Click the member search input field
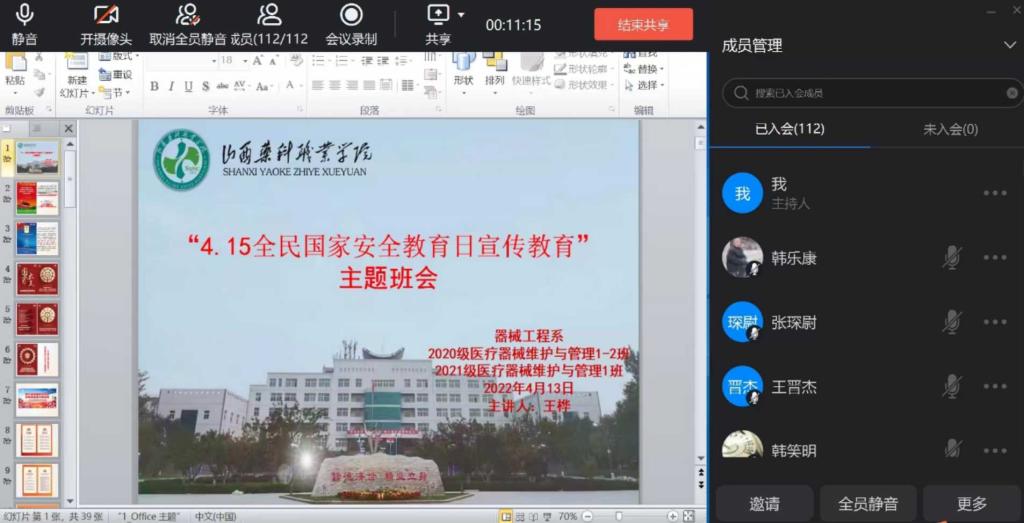The height and width of the screenshot is (523, 1024). click(870, 93)
